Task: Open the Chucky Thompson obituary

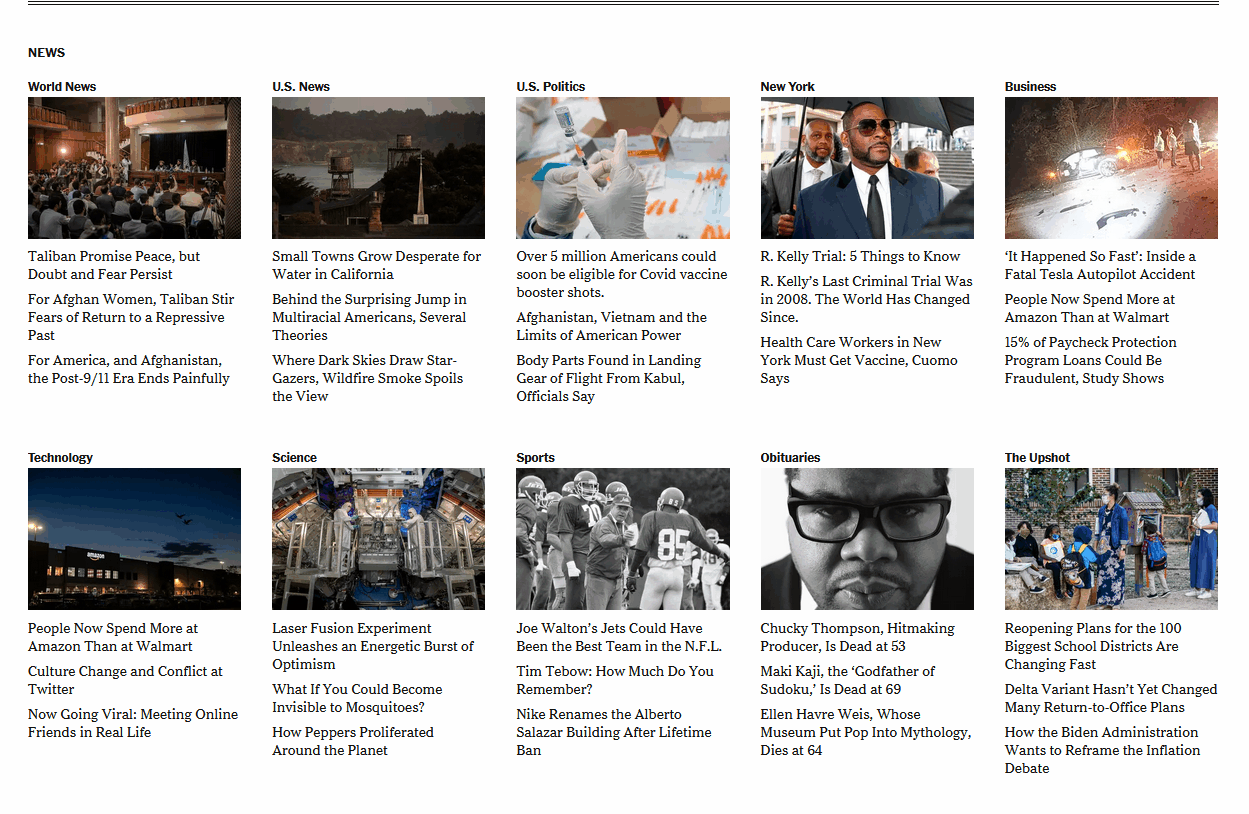Action: tap(863, 637)
